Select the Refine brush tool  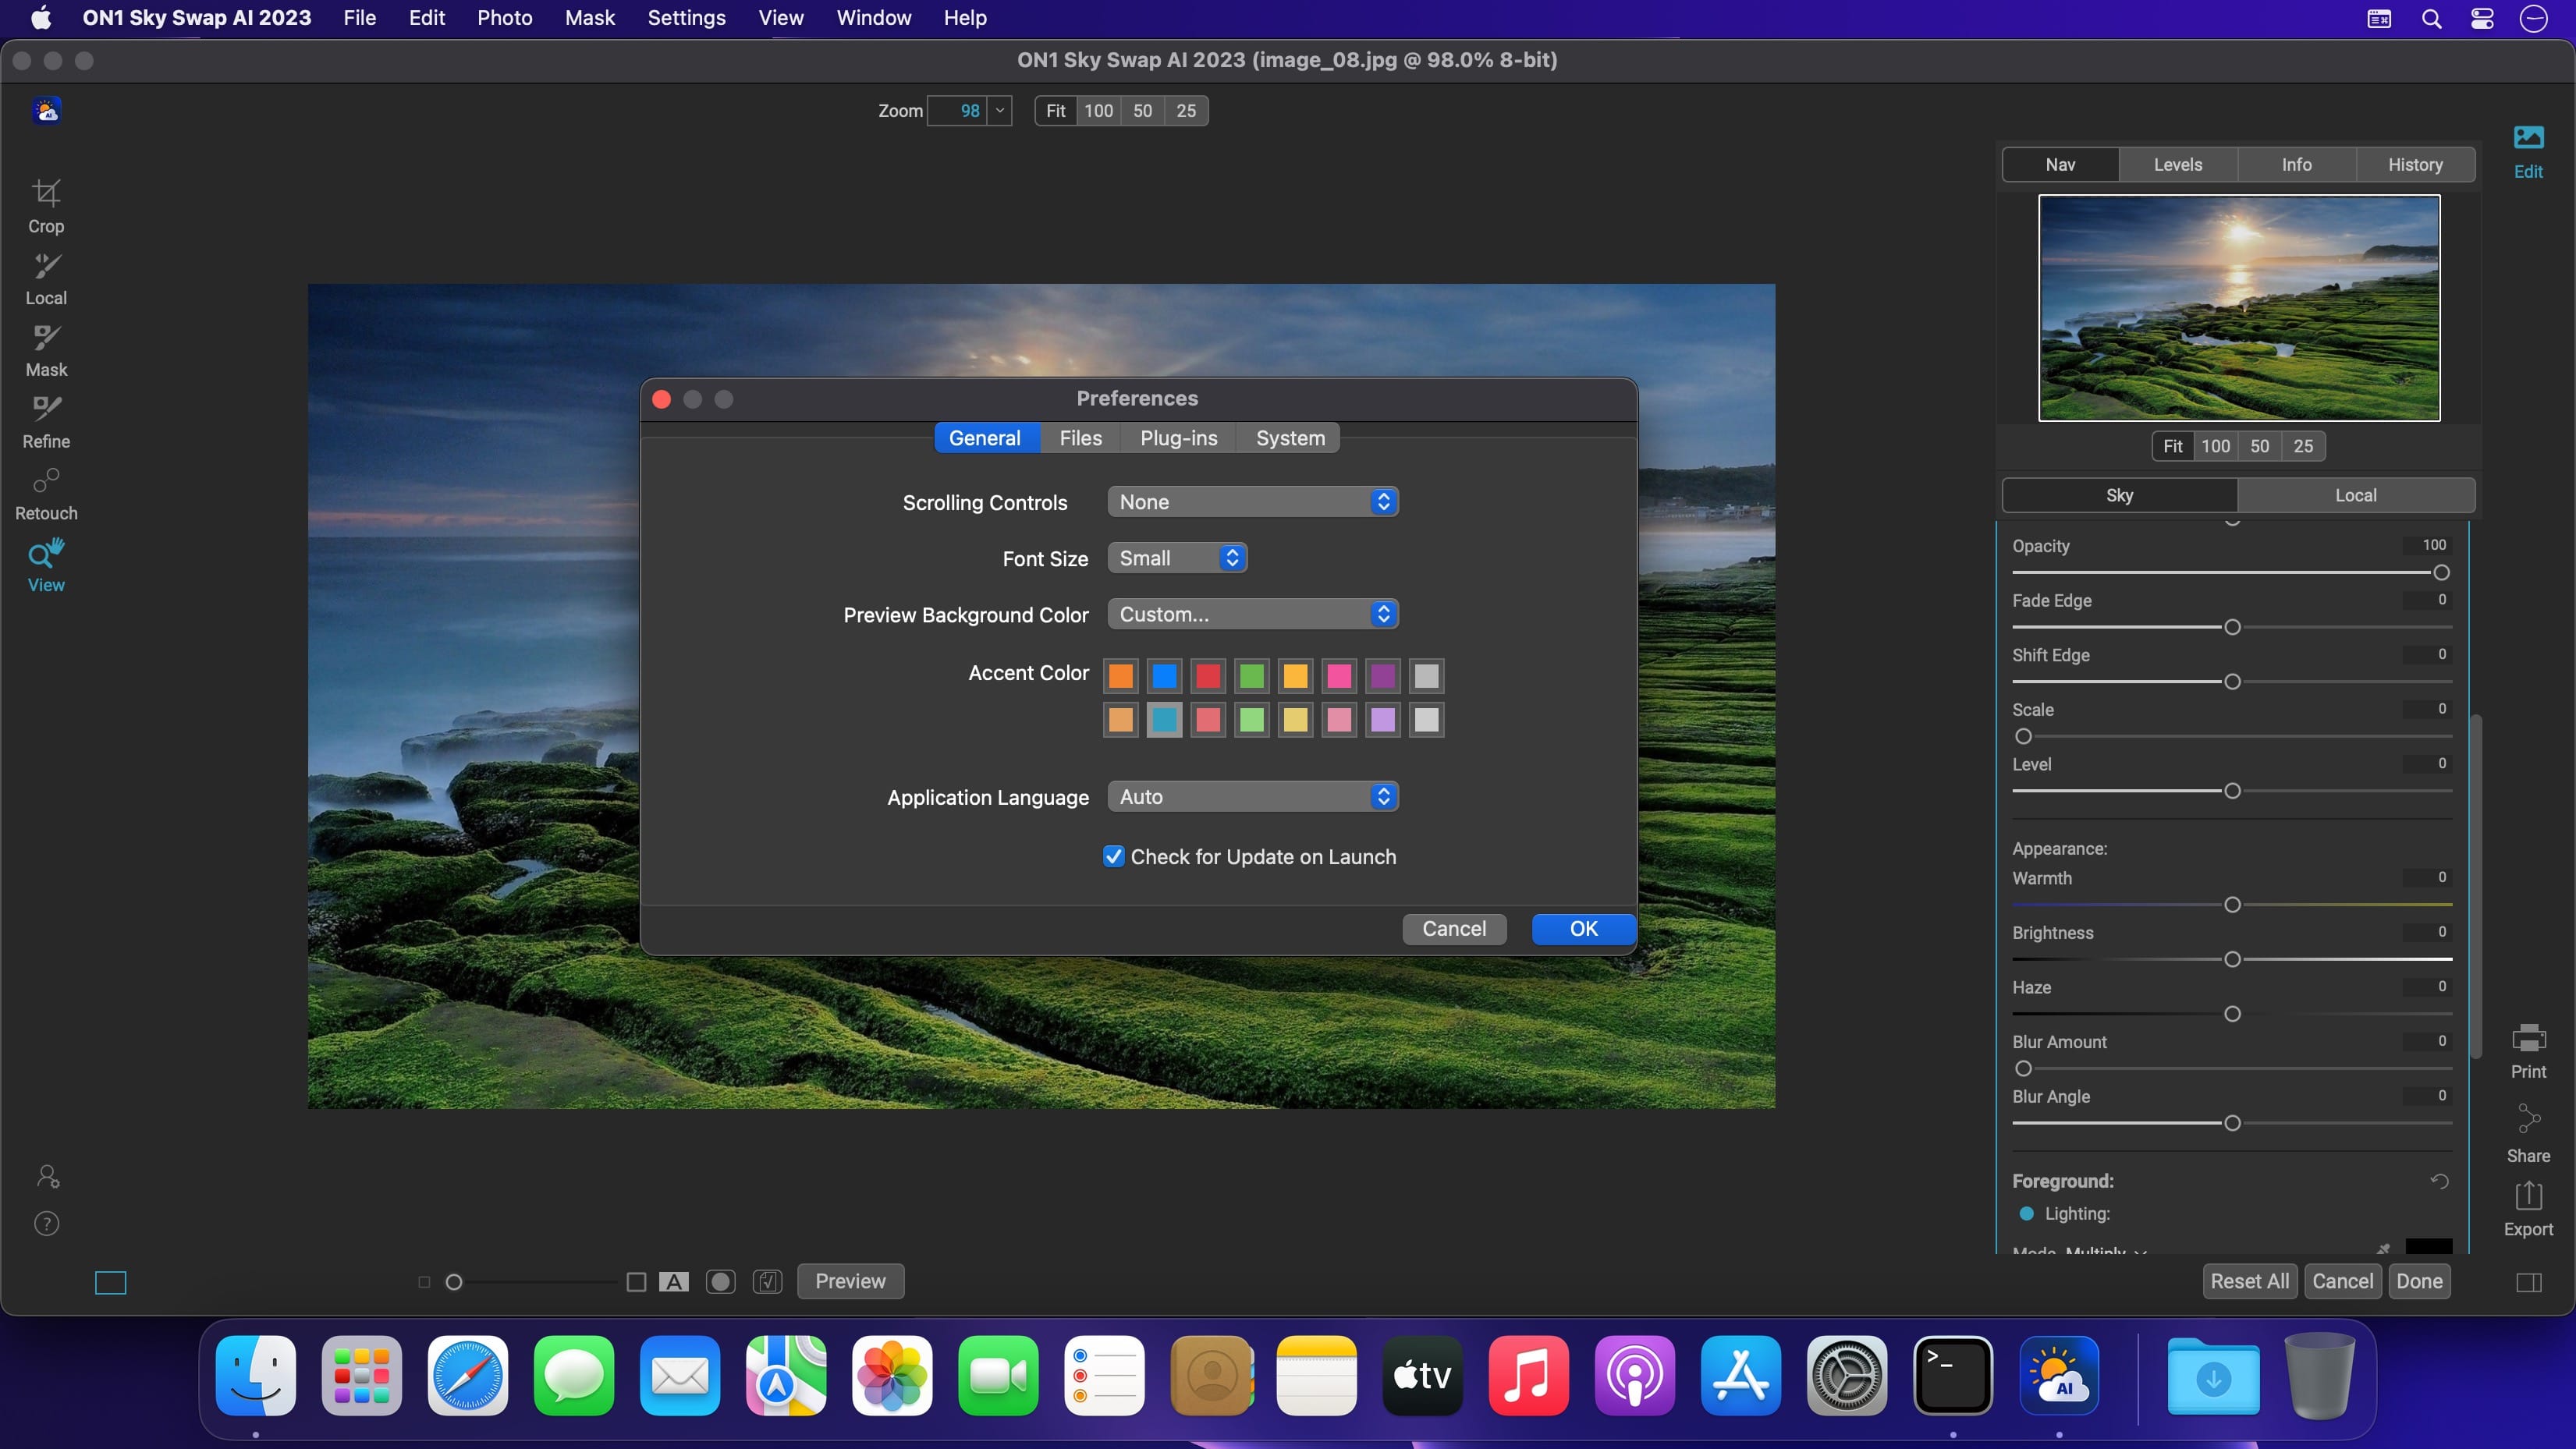click(x=46, y=421)
